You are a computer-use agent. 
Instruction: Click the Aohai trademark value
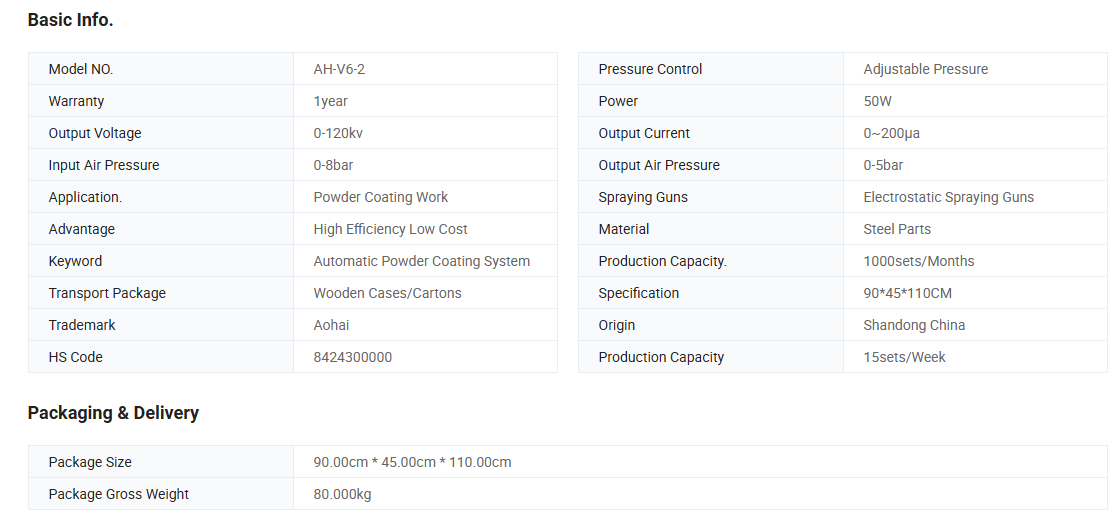click(x=332, y=325)
